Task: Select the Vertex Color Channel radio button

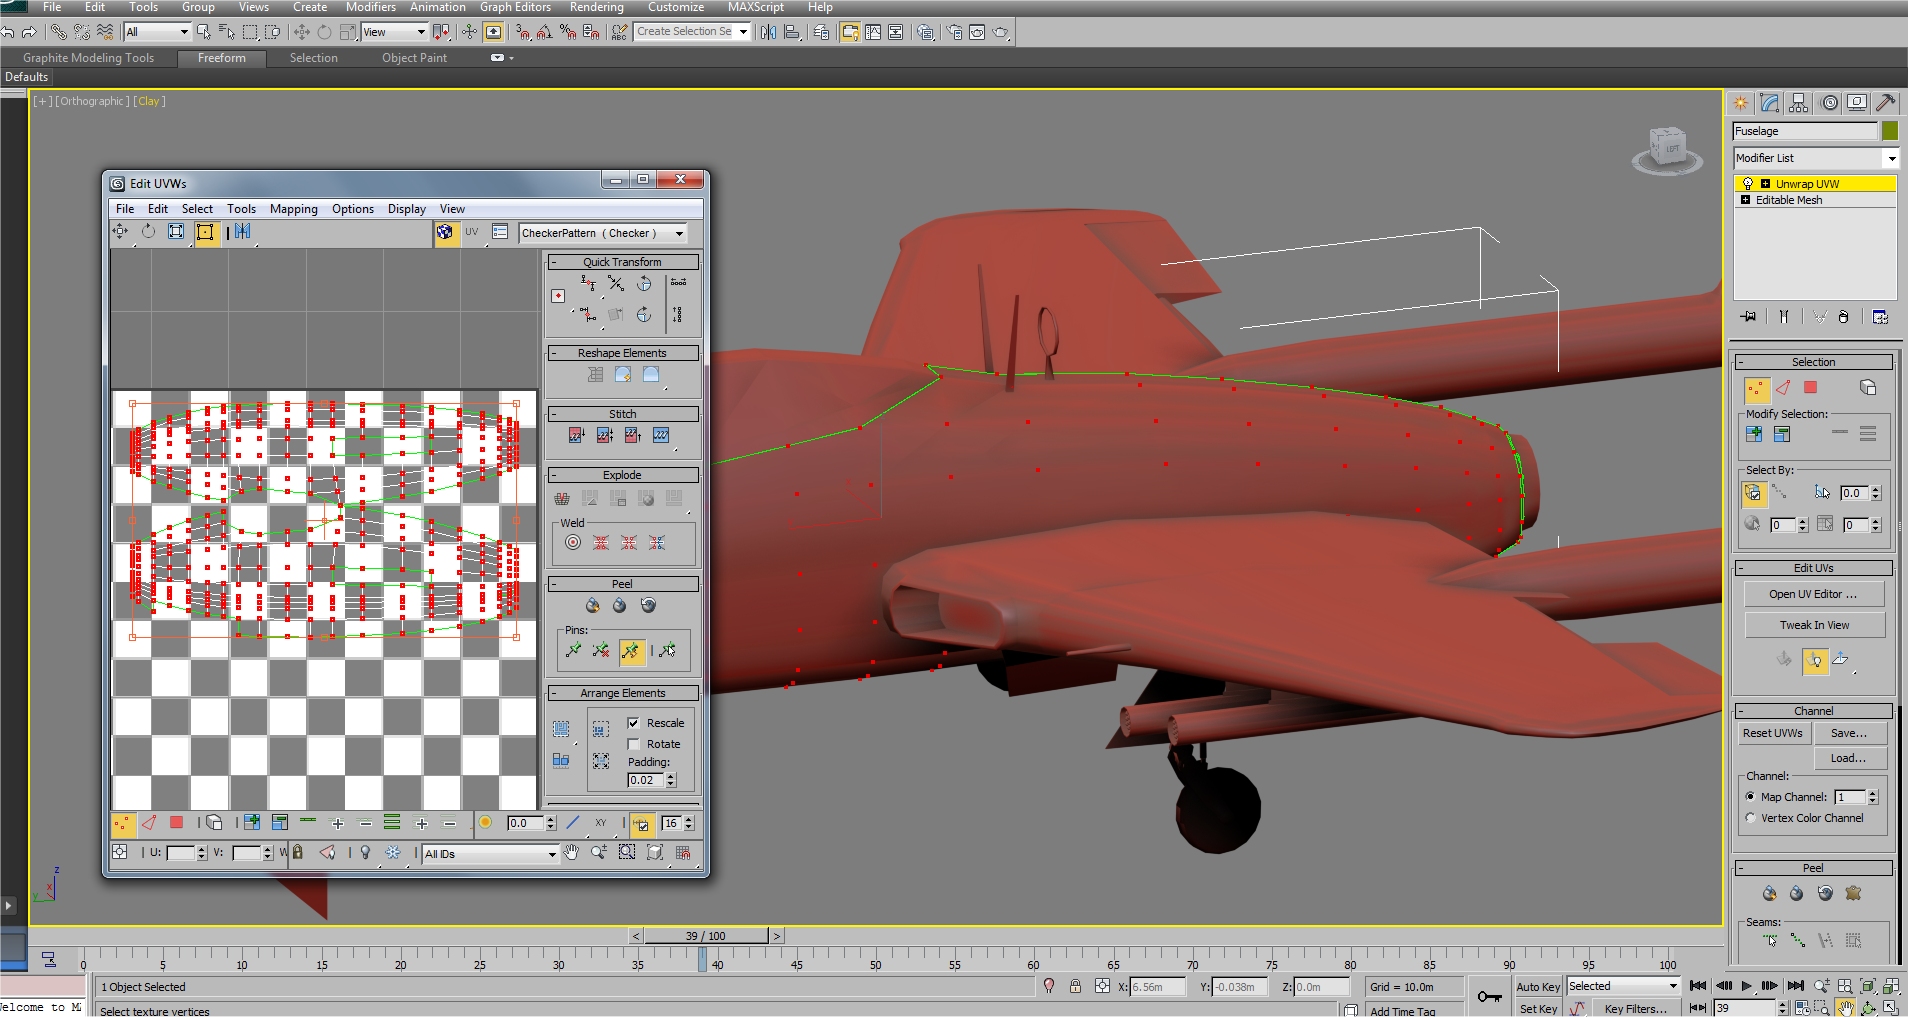Action: point(1751,818)
